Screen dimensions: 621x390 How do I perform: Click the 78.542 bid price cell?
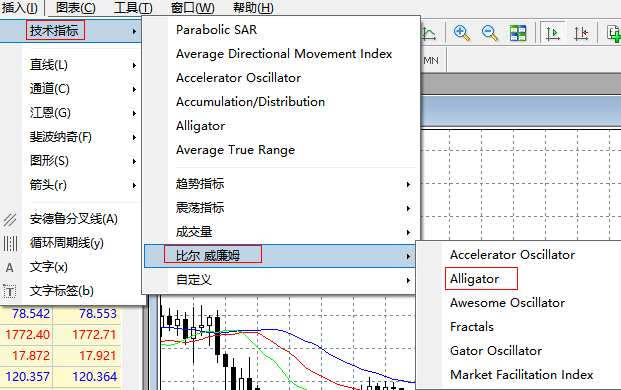(27, 314)
